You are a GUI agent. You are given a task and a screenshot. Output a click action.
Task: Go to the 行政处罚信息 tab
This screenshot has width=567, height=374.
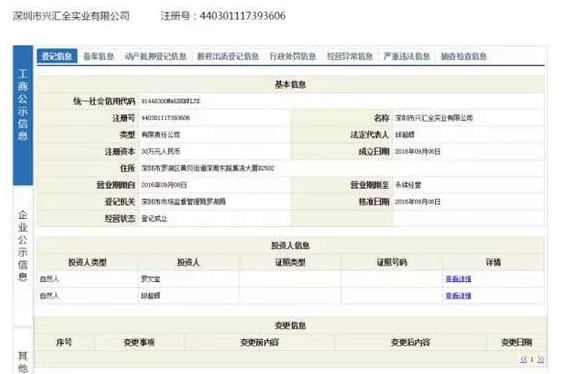click(293, 56)
